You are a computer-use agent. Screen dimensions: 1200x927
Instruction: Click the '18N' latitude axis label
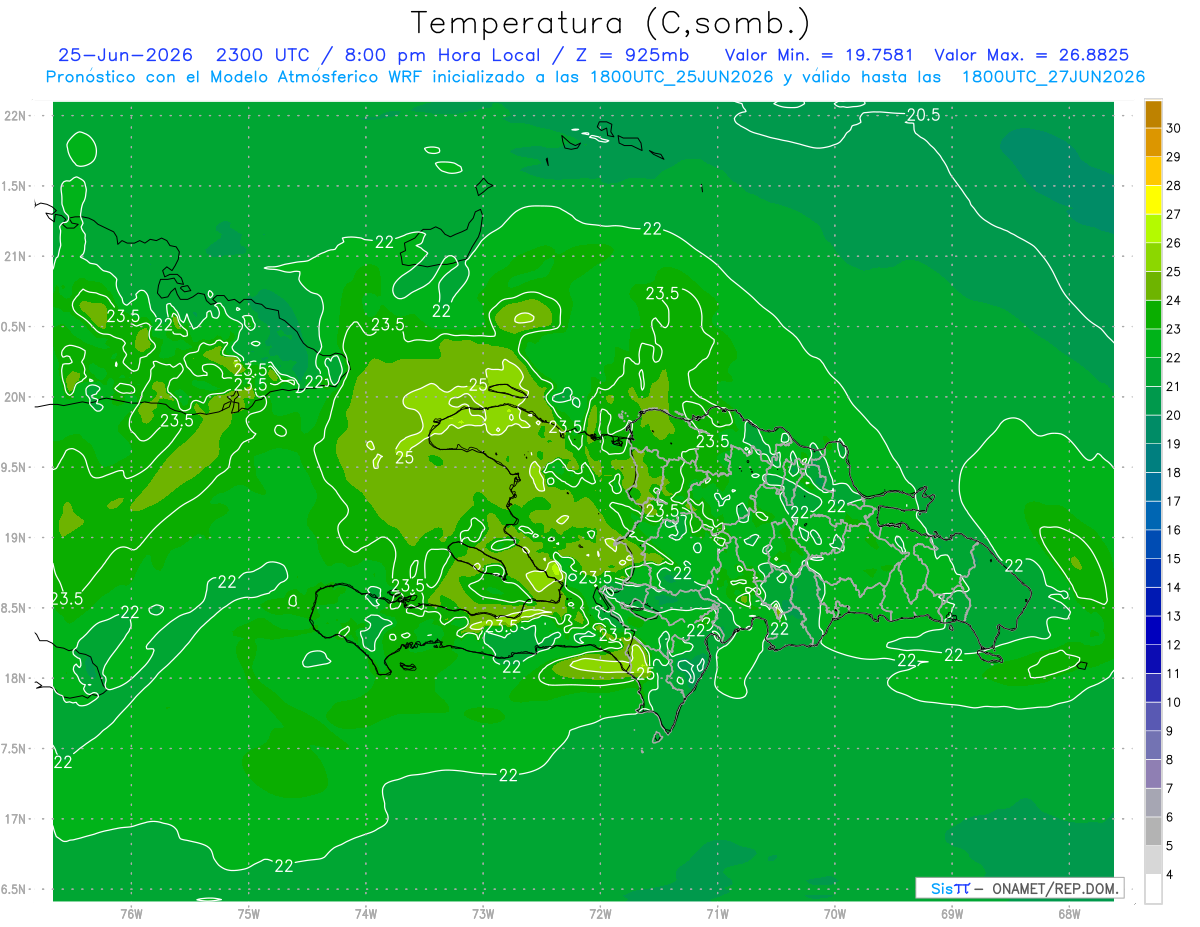click(16, 678)
